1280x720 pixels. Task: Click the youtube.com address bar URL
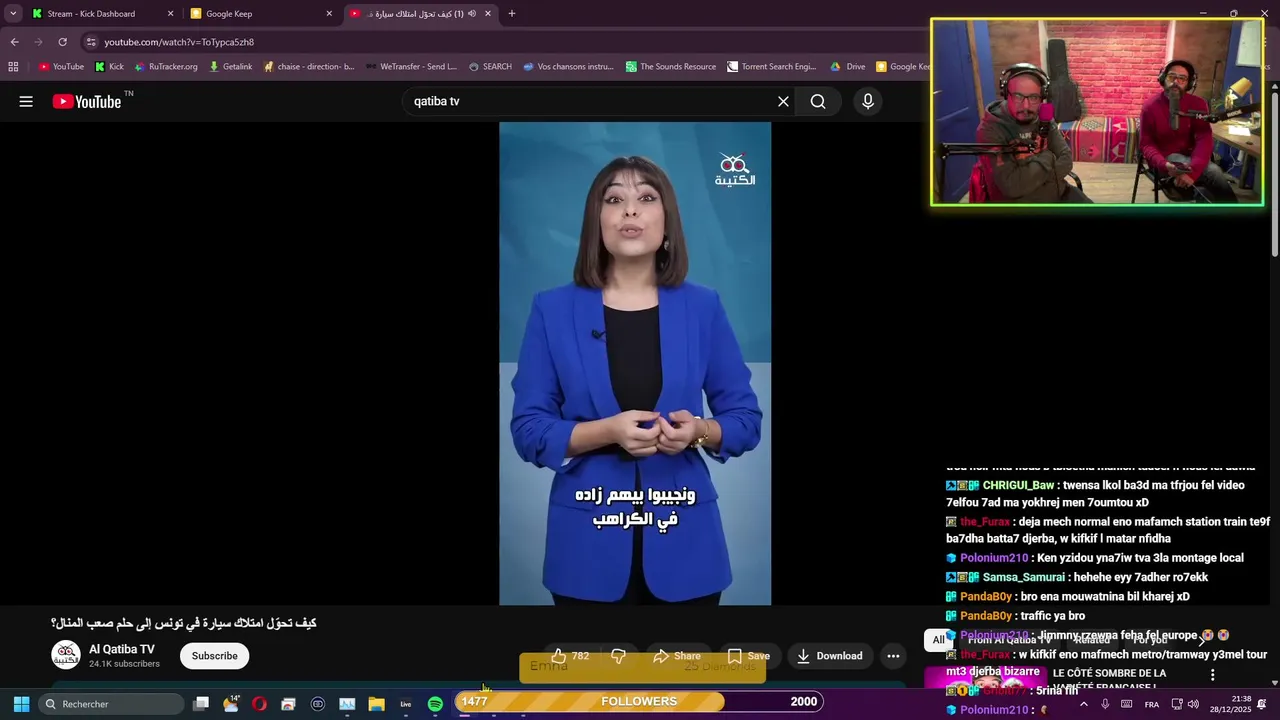[x=179, y=42]
